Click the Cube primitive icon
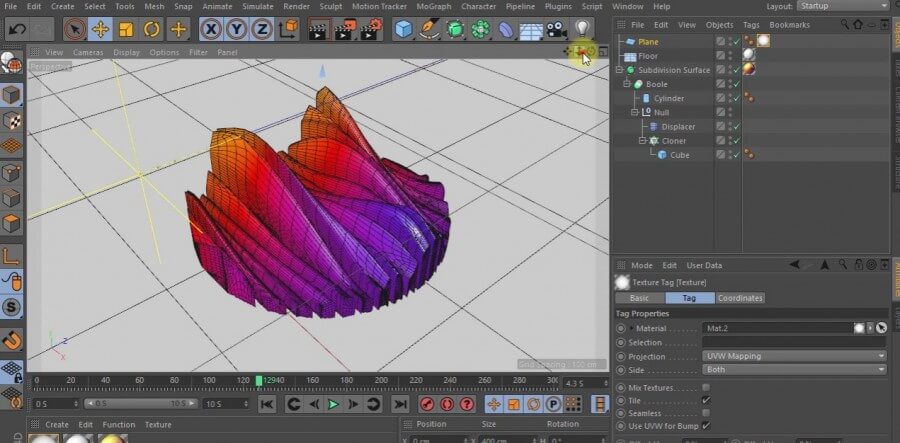The image size is (900, 443). [x=403, y=29]
